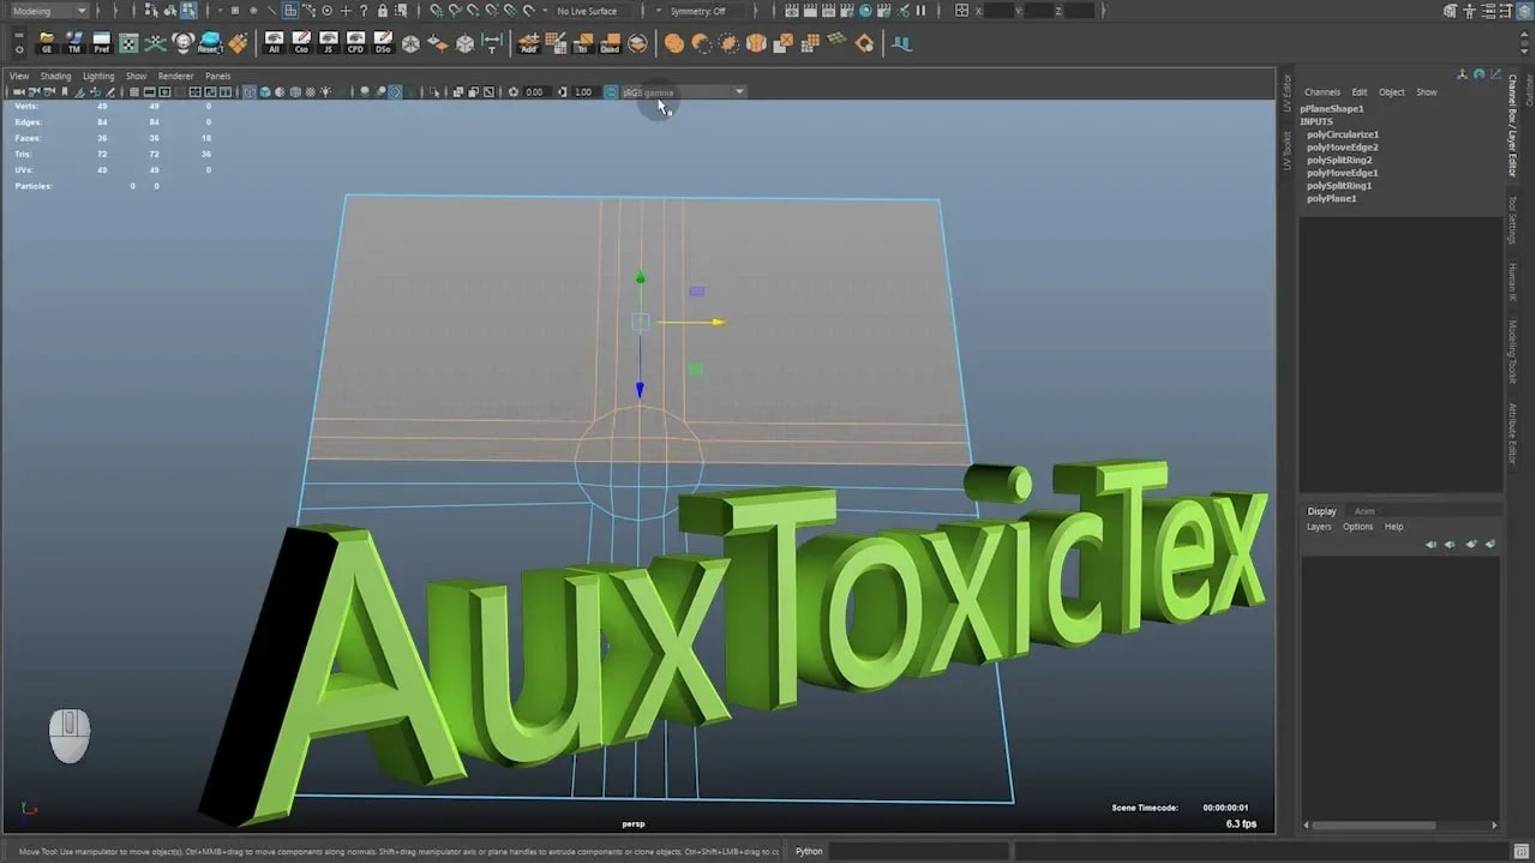Click the Reset shelf icon
1535x863 pixels.
[x=210, y=43]
